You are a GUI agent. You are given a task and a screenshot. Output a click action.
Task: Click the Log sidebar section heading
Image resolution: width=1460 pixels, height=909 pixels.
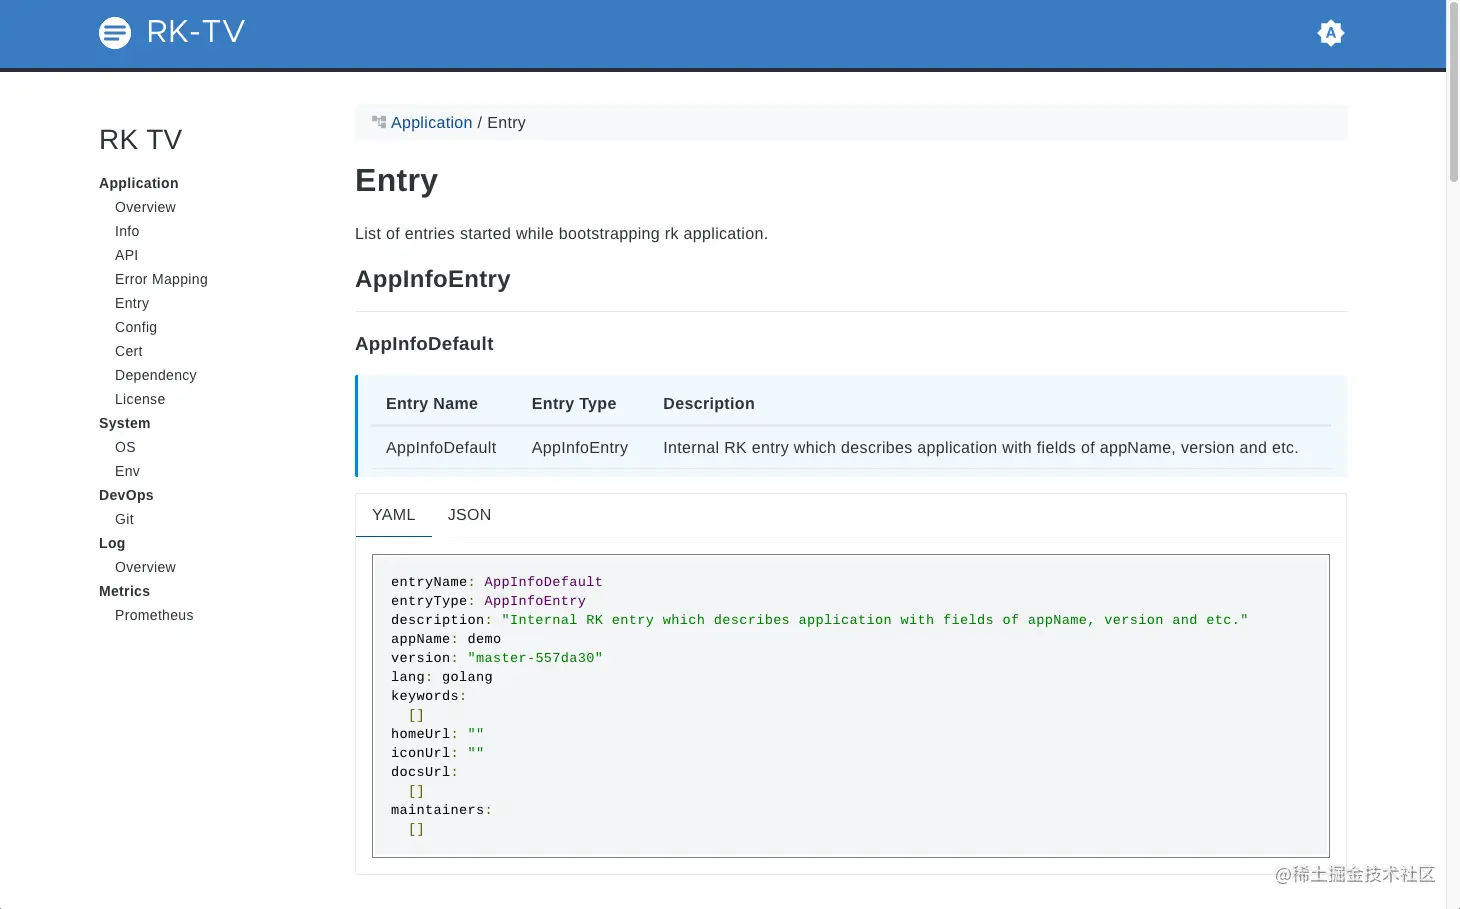pos(112,543)
